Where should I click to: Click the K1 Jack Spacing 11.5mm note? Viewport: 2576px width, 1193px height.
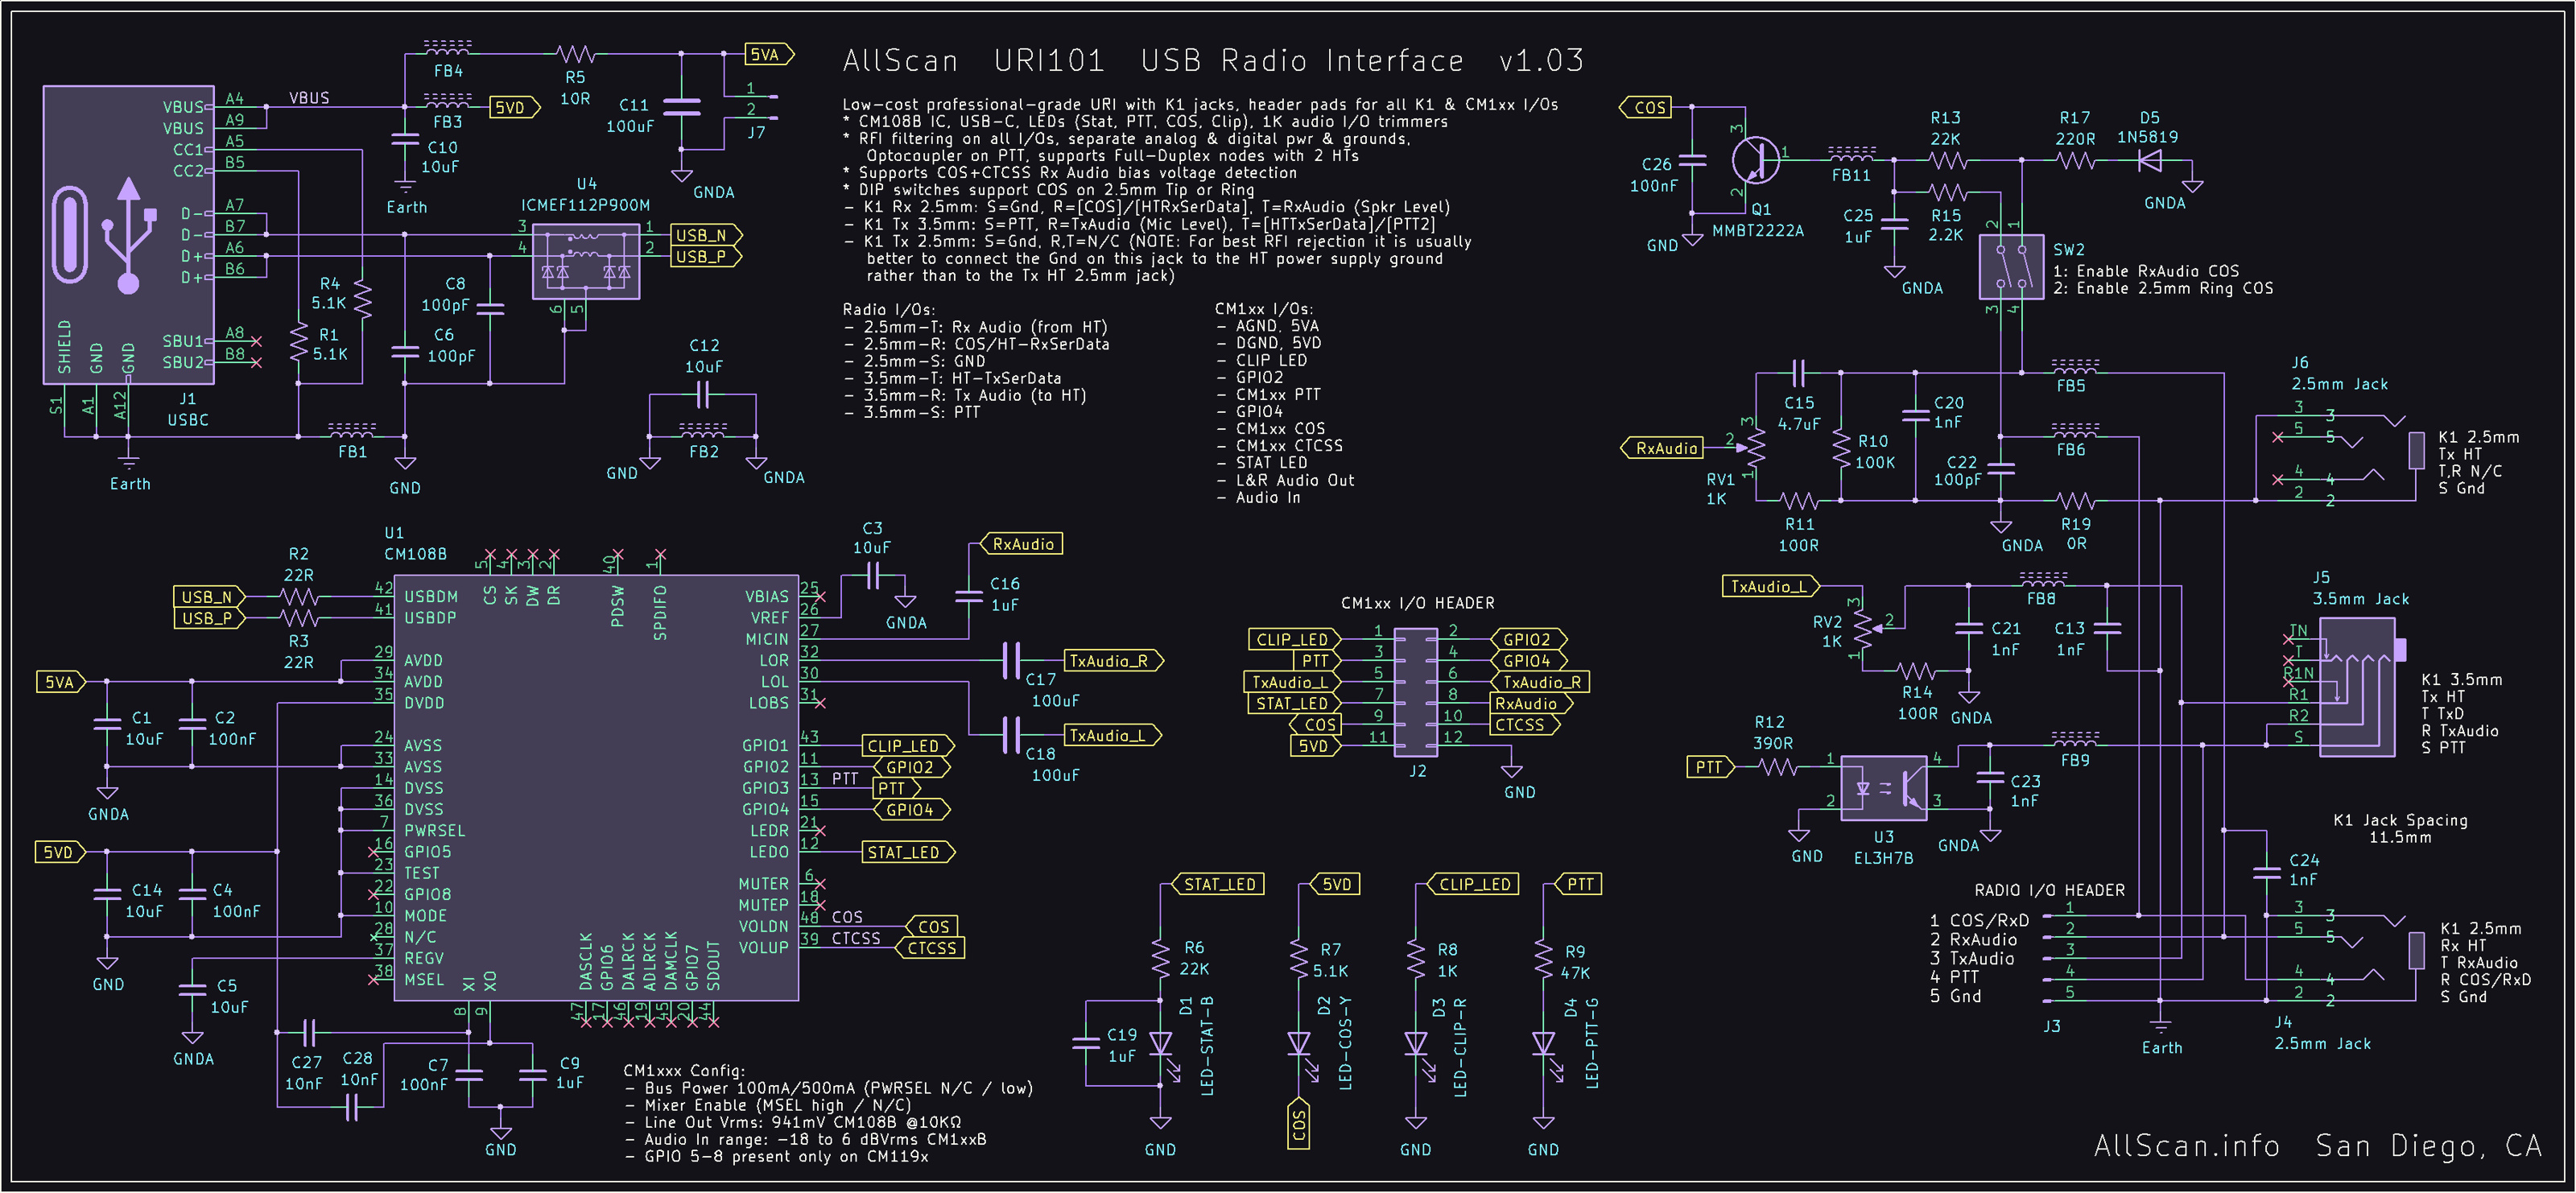tap(2400, 829)
